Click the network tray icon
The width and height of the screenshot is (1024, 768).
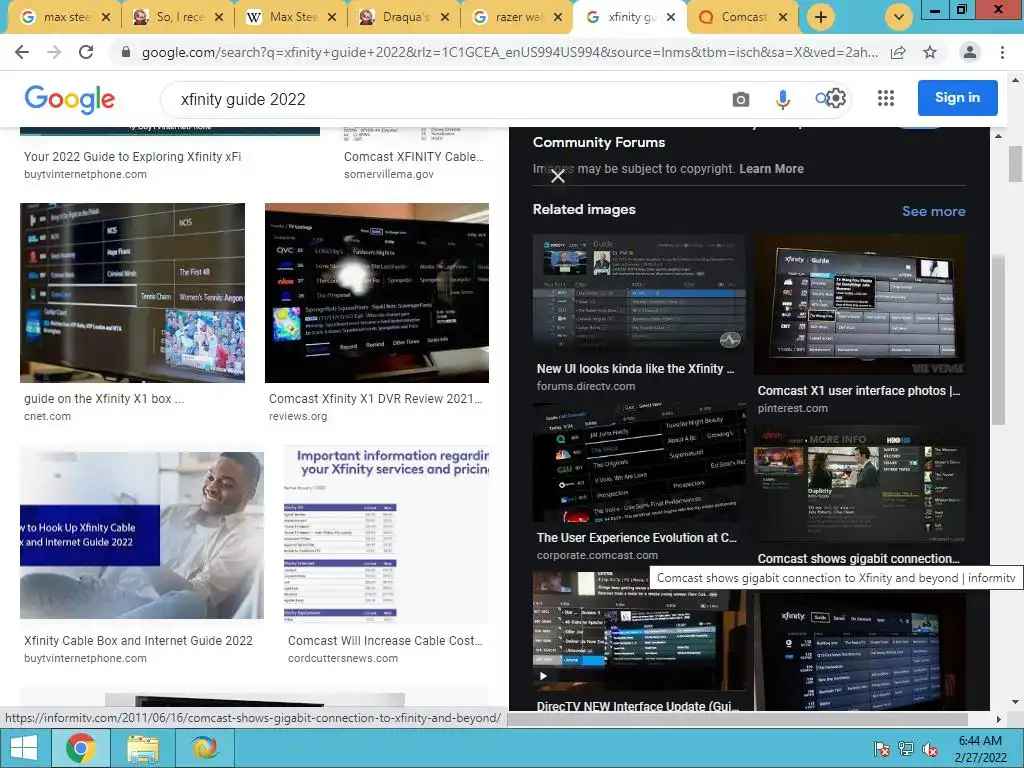(906, 748)
